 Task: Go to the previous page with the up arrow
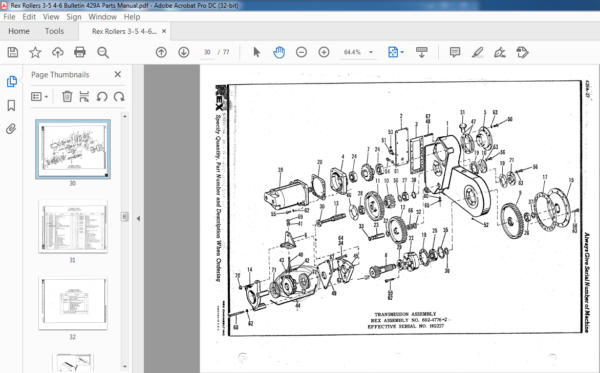click(x=161, y=52)
